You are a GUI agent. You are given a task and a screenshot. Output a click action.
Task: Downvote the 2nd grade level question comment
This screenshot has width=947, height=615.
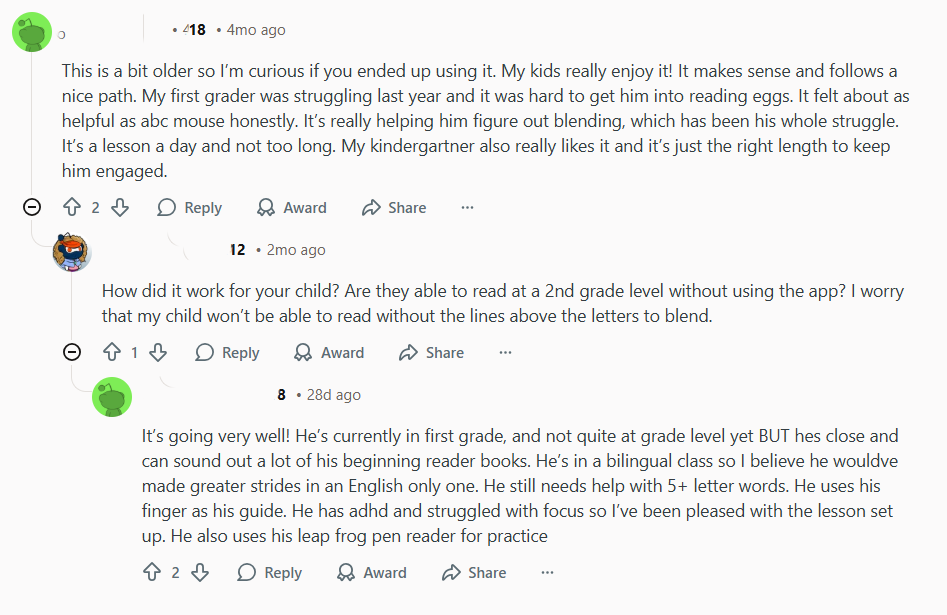click(x=158, y=353)
